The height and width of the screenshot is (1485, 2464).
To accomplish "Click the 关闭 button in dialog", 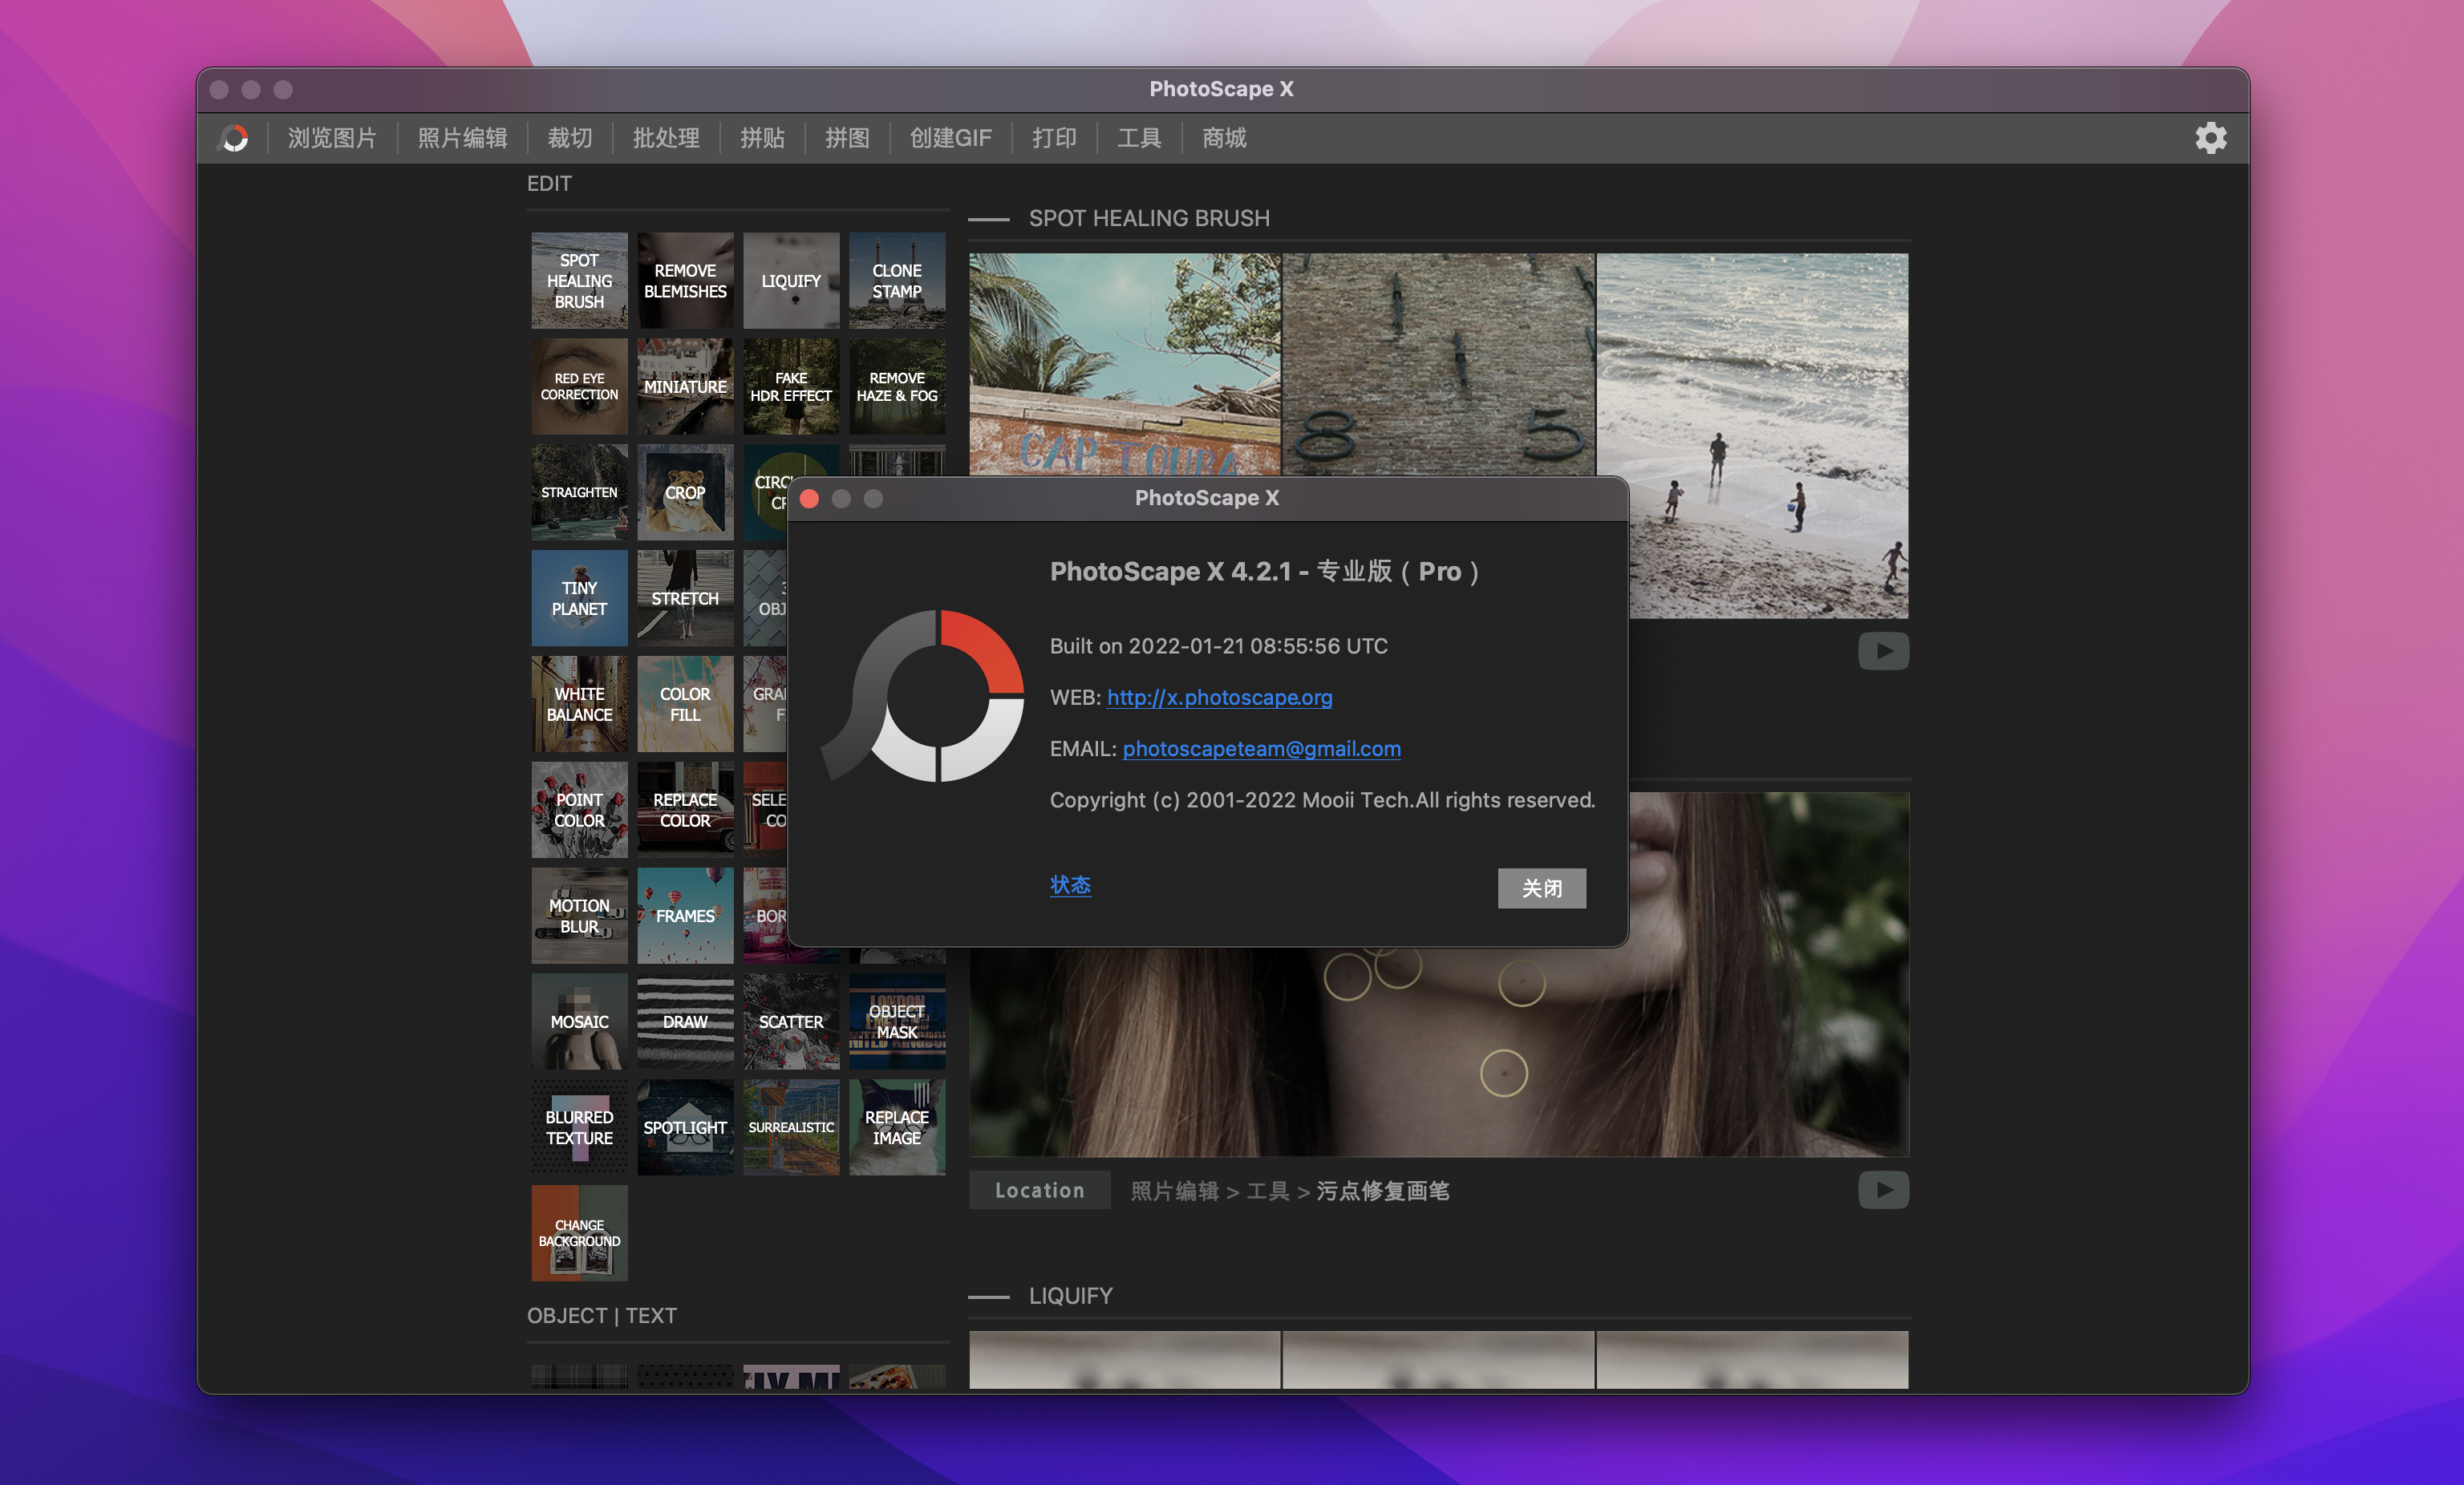I will [x=1541, y=888].
